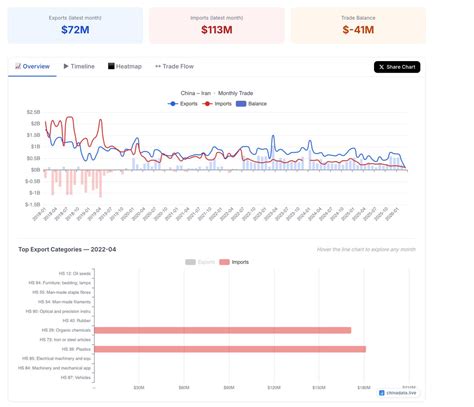
Task: Click the Share Chart button
Action: (397, 67)
